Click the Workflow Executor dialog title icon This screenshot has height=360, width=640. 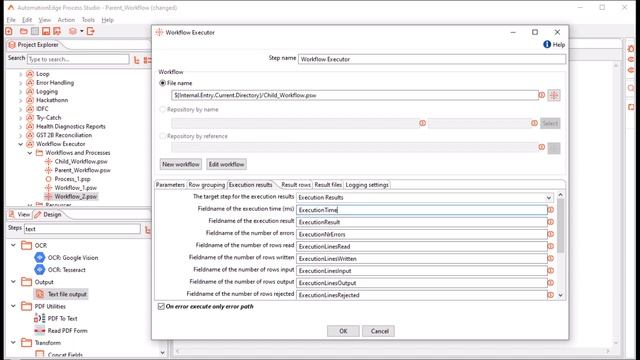[159, 32]
